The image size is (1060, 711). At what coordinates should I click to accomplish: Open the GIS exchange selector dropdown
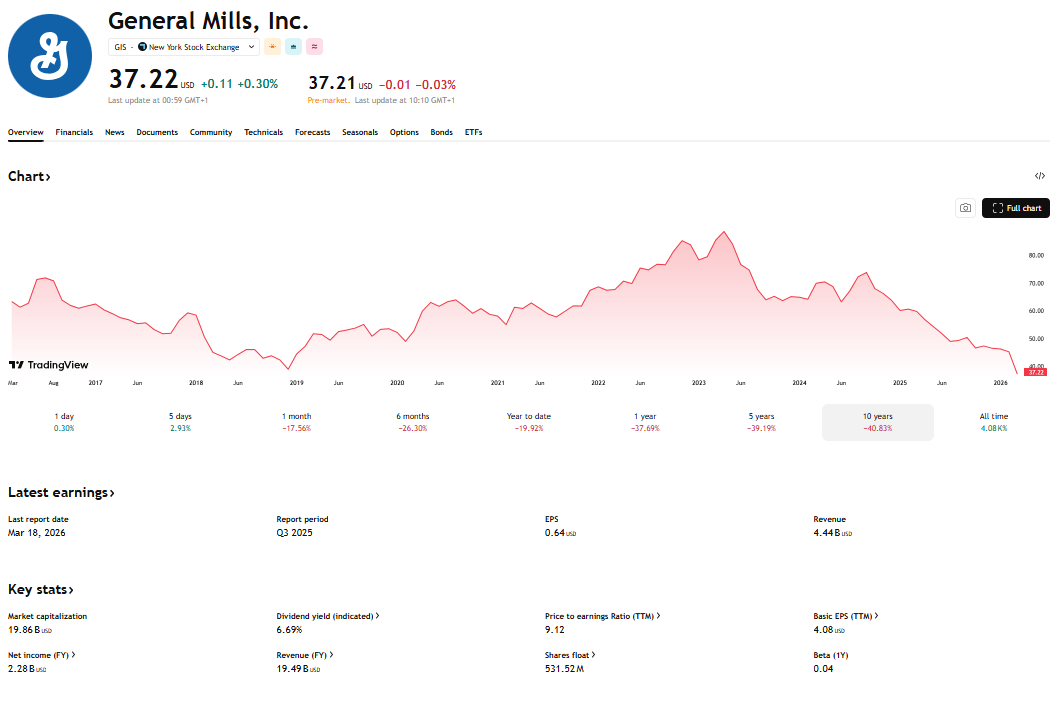[x=184, y=47]
